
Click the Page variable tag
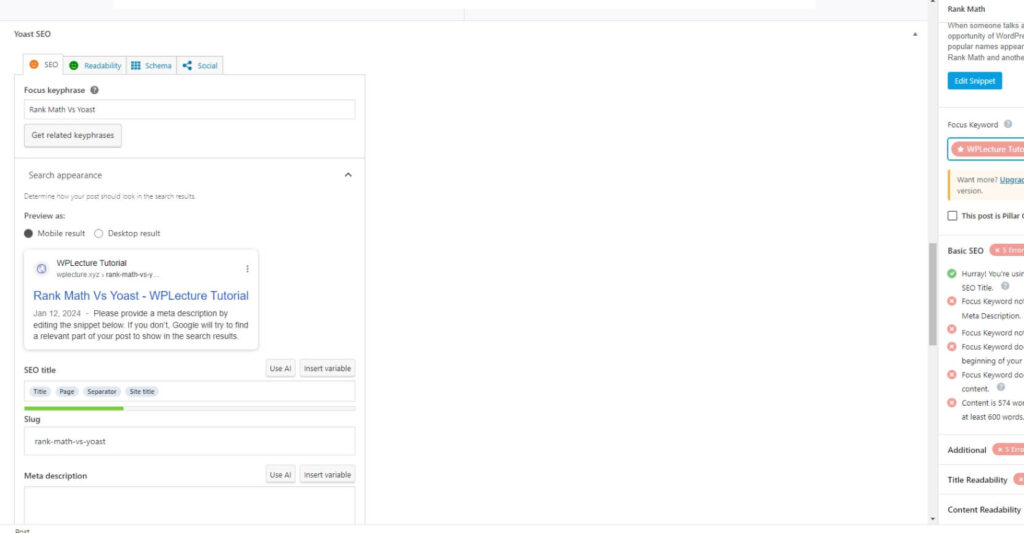coord(67,391)
